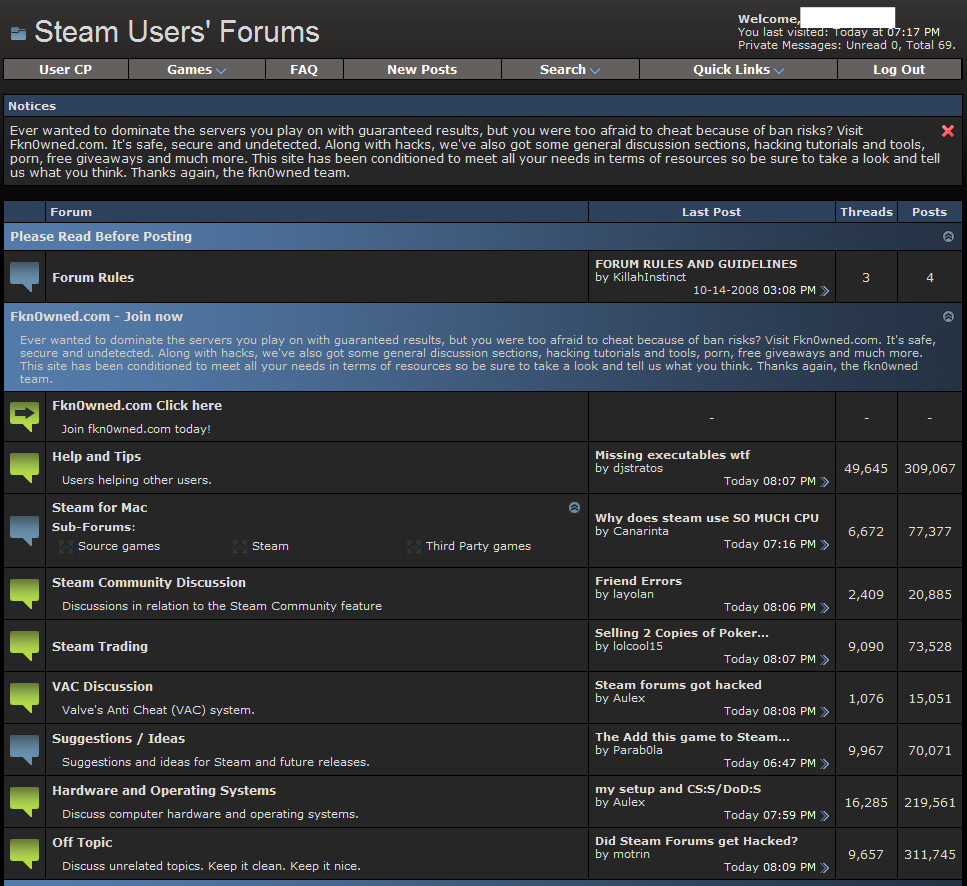The image size is (967, 886).
Task: Click the Steam for Mac status bubble icon
Action: pyautogui.click(x=25, y=531)
